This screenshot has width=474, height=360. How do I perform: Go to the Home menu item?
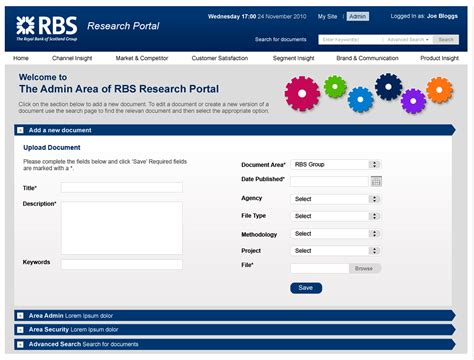point(21,58)
